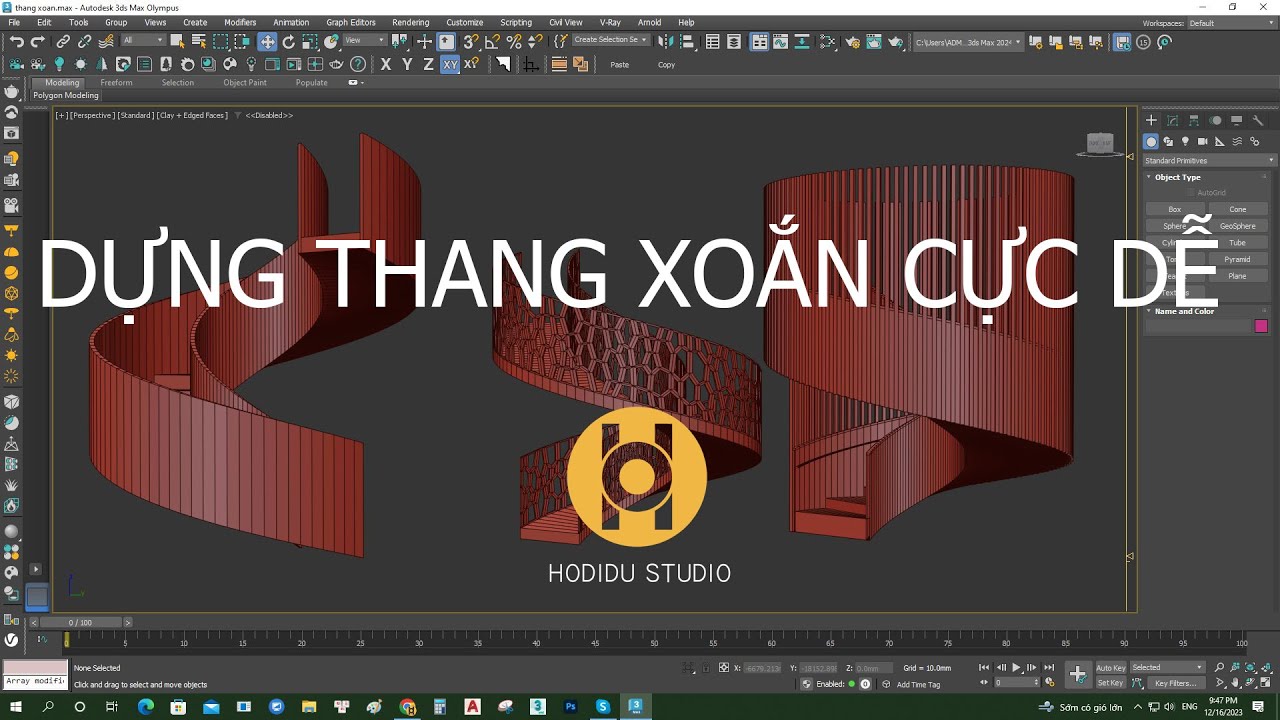Screen dimensions: 1280x720
Task: Open the selection filter 'All' dropdown
Action: pos(143,41)
